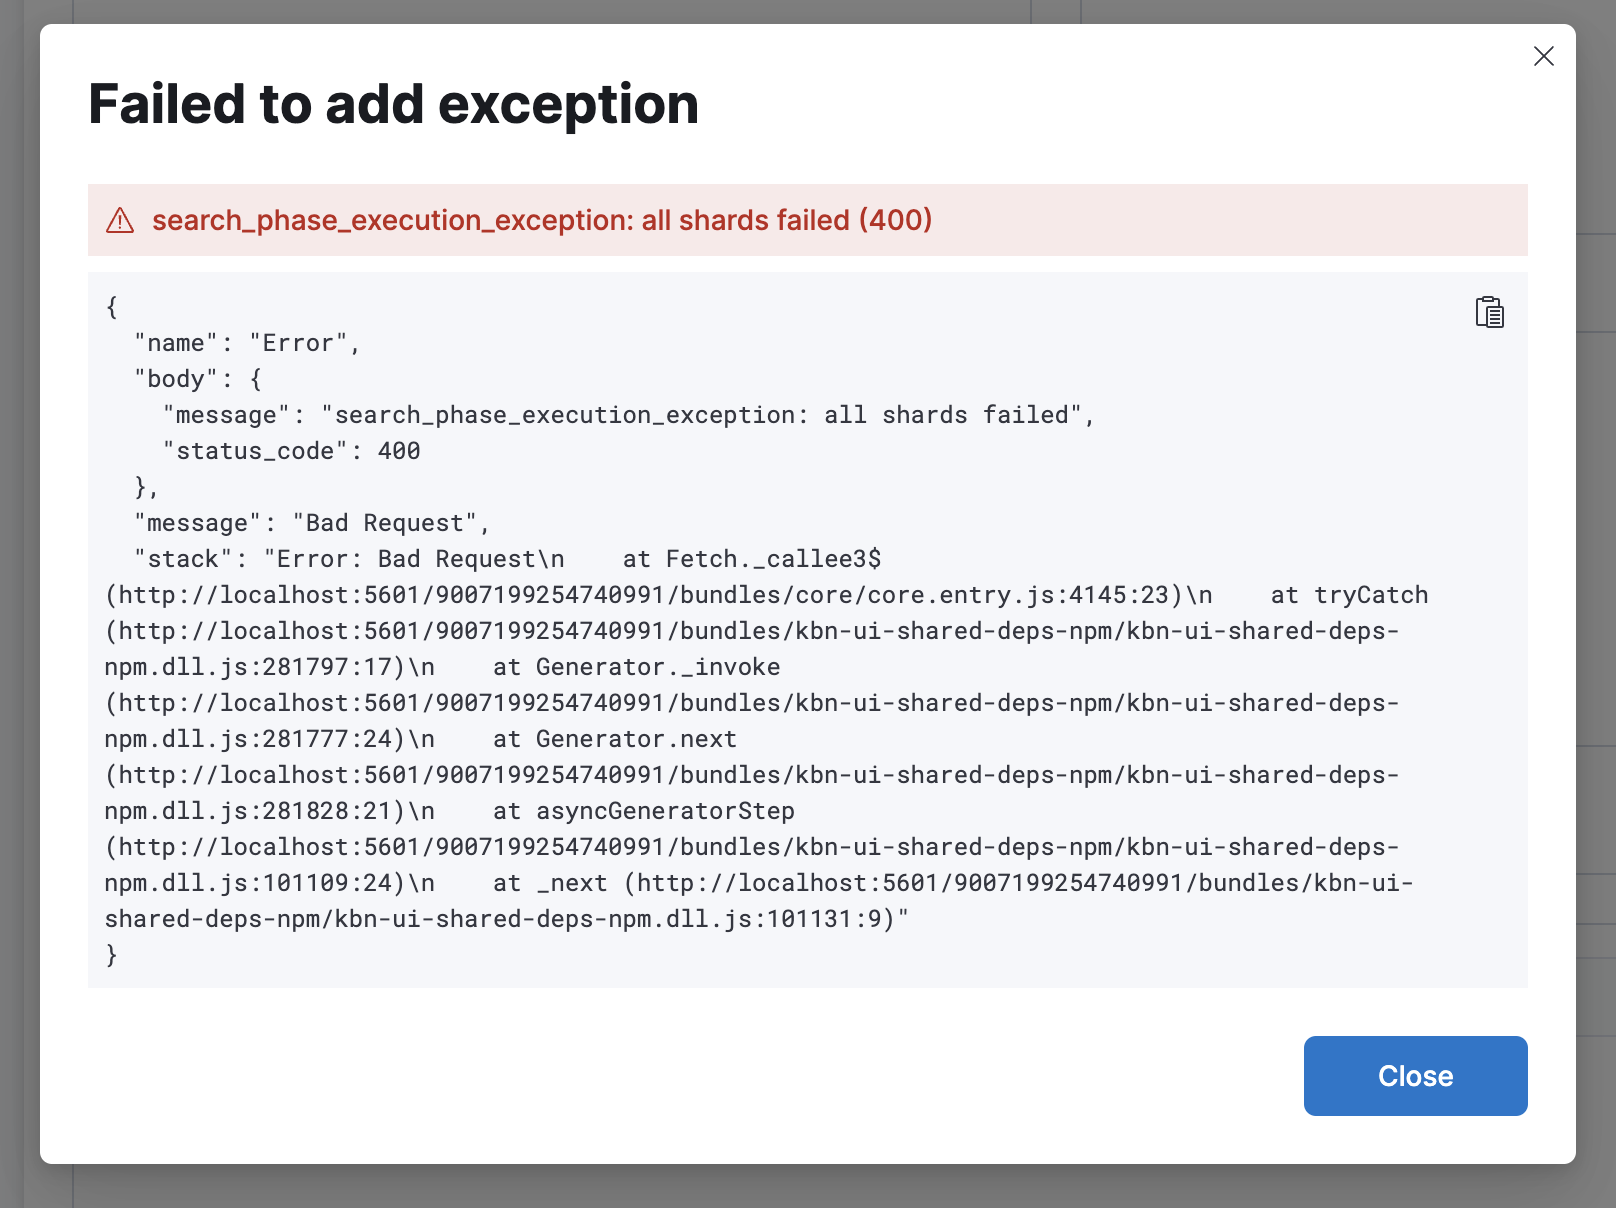The height and width of the screenshot is (1208, 1616).
Task: Click the red 'all shards failed (400)' message
Action: 542,220
